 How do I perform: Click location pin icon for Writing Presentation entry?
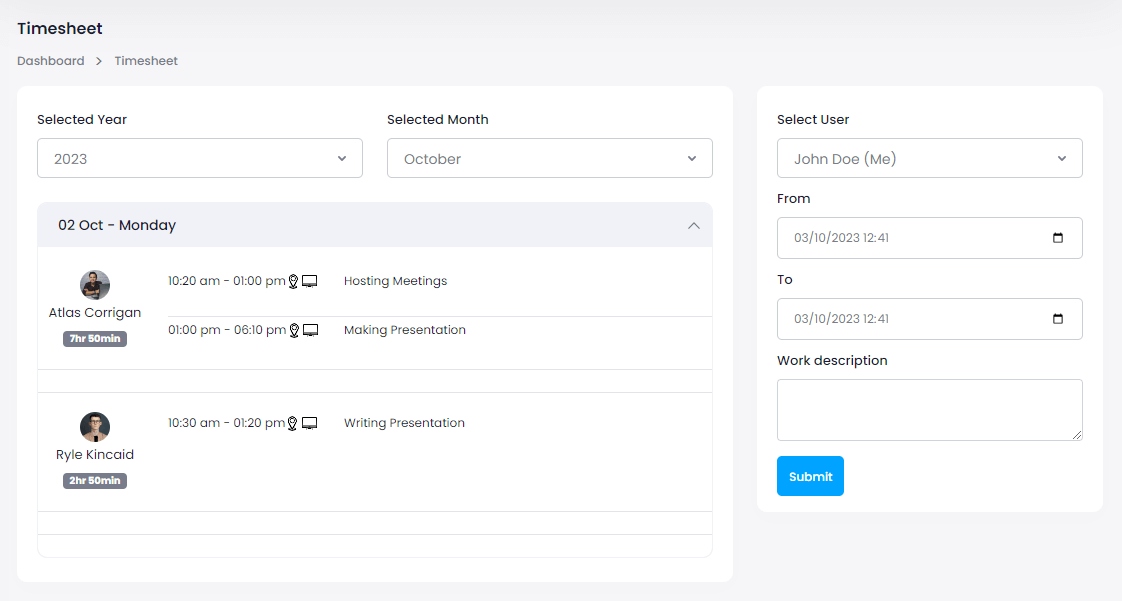[293, 424]
